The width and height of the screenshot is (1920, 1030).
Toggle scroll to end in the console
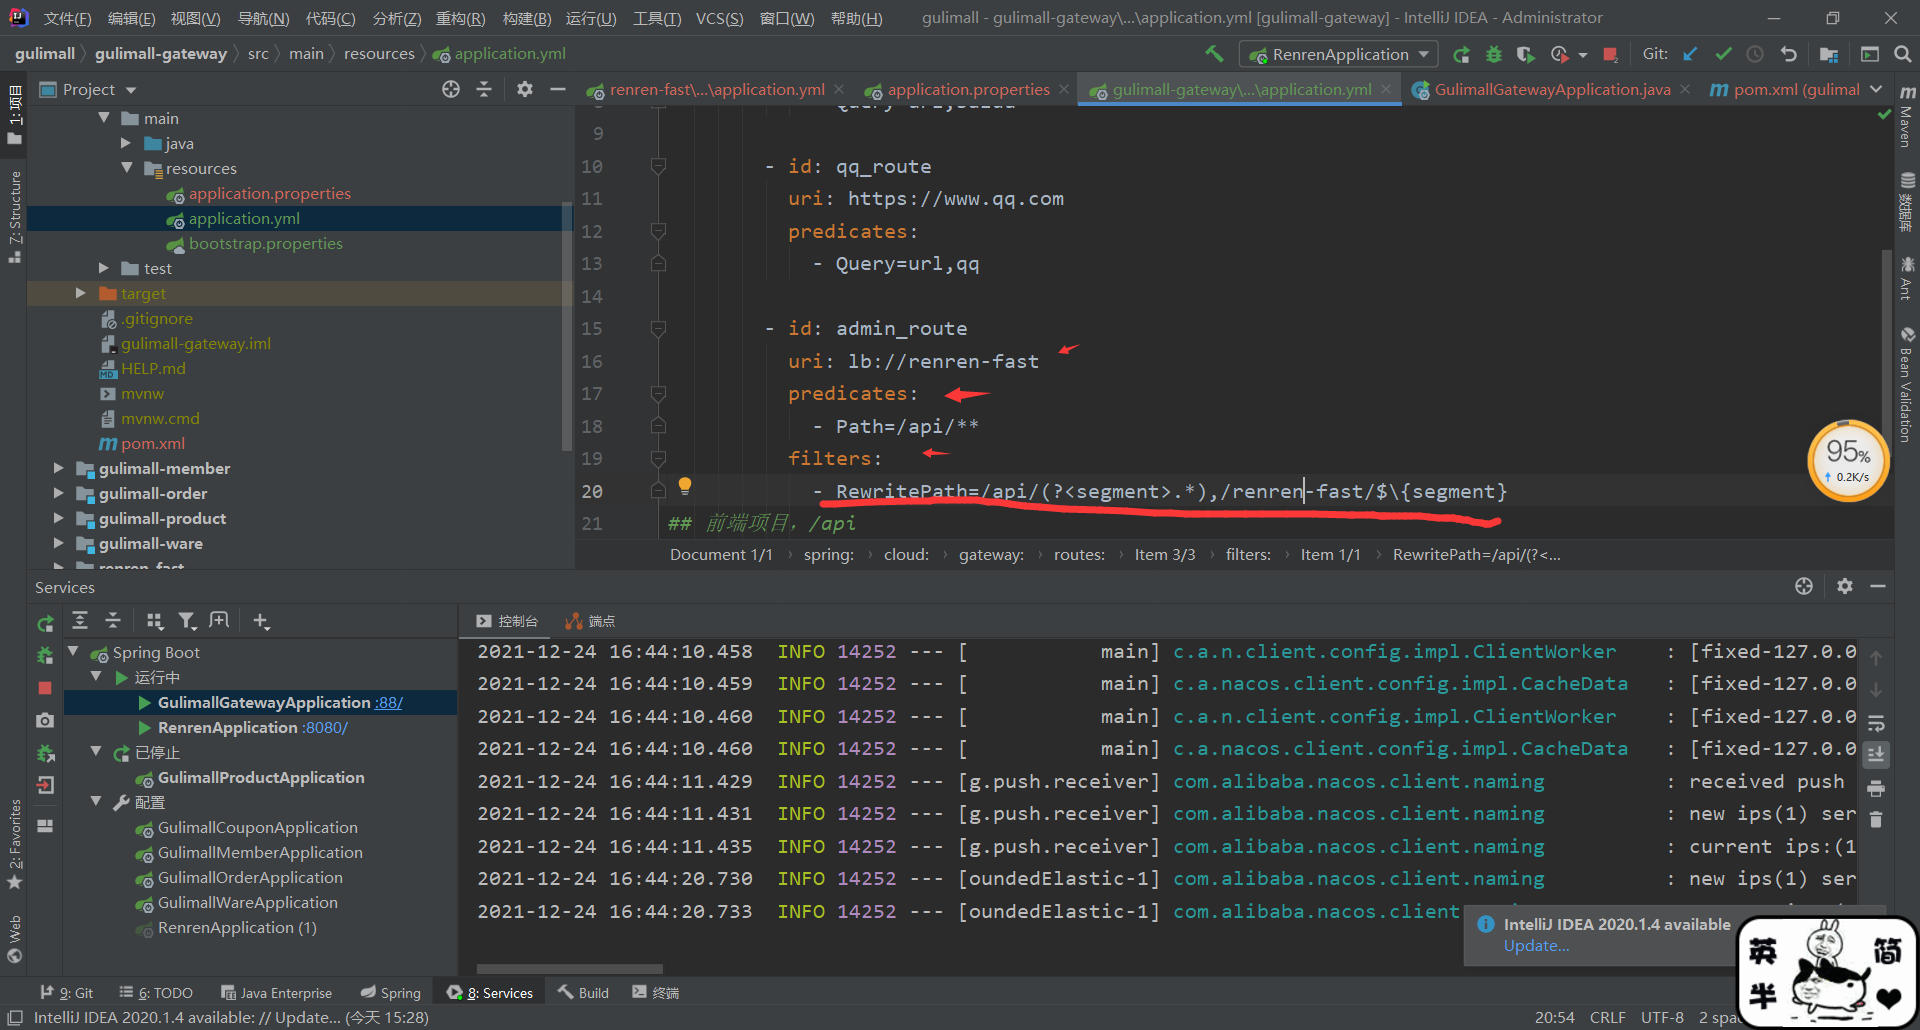click(1876, 755)
